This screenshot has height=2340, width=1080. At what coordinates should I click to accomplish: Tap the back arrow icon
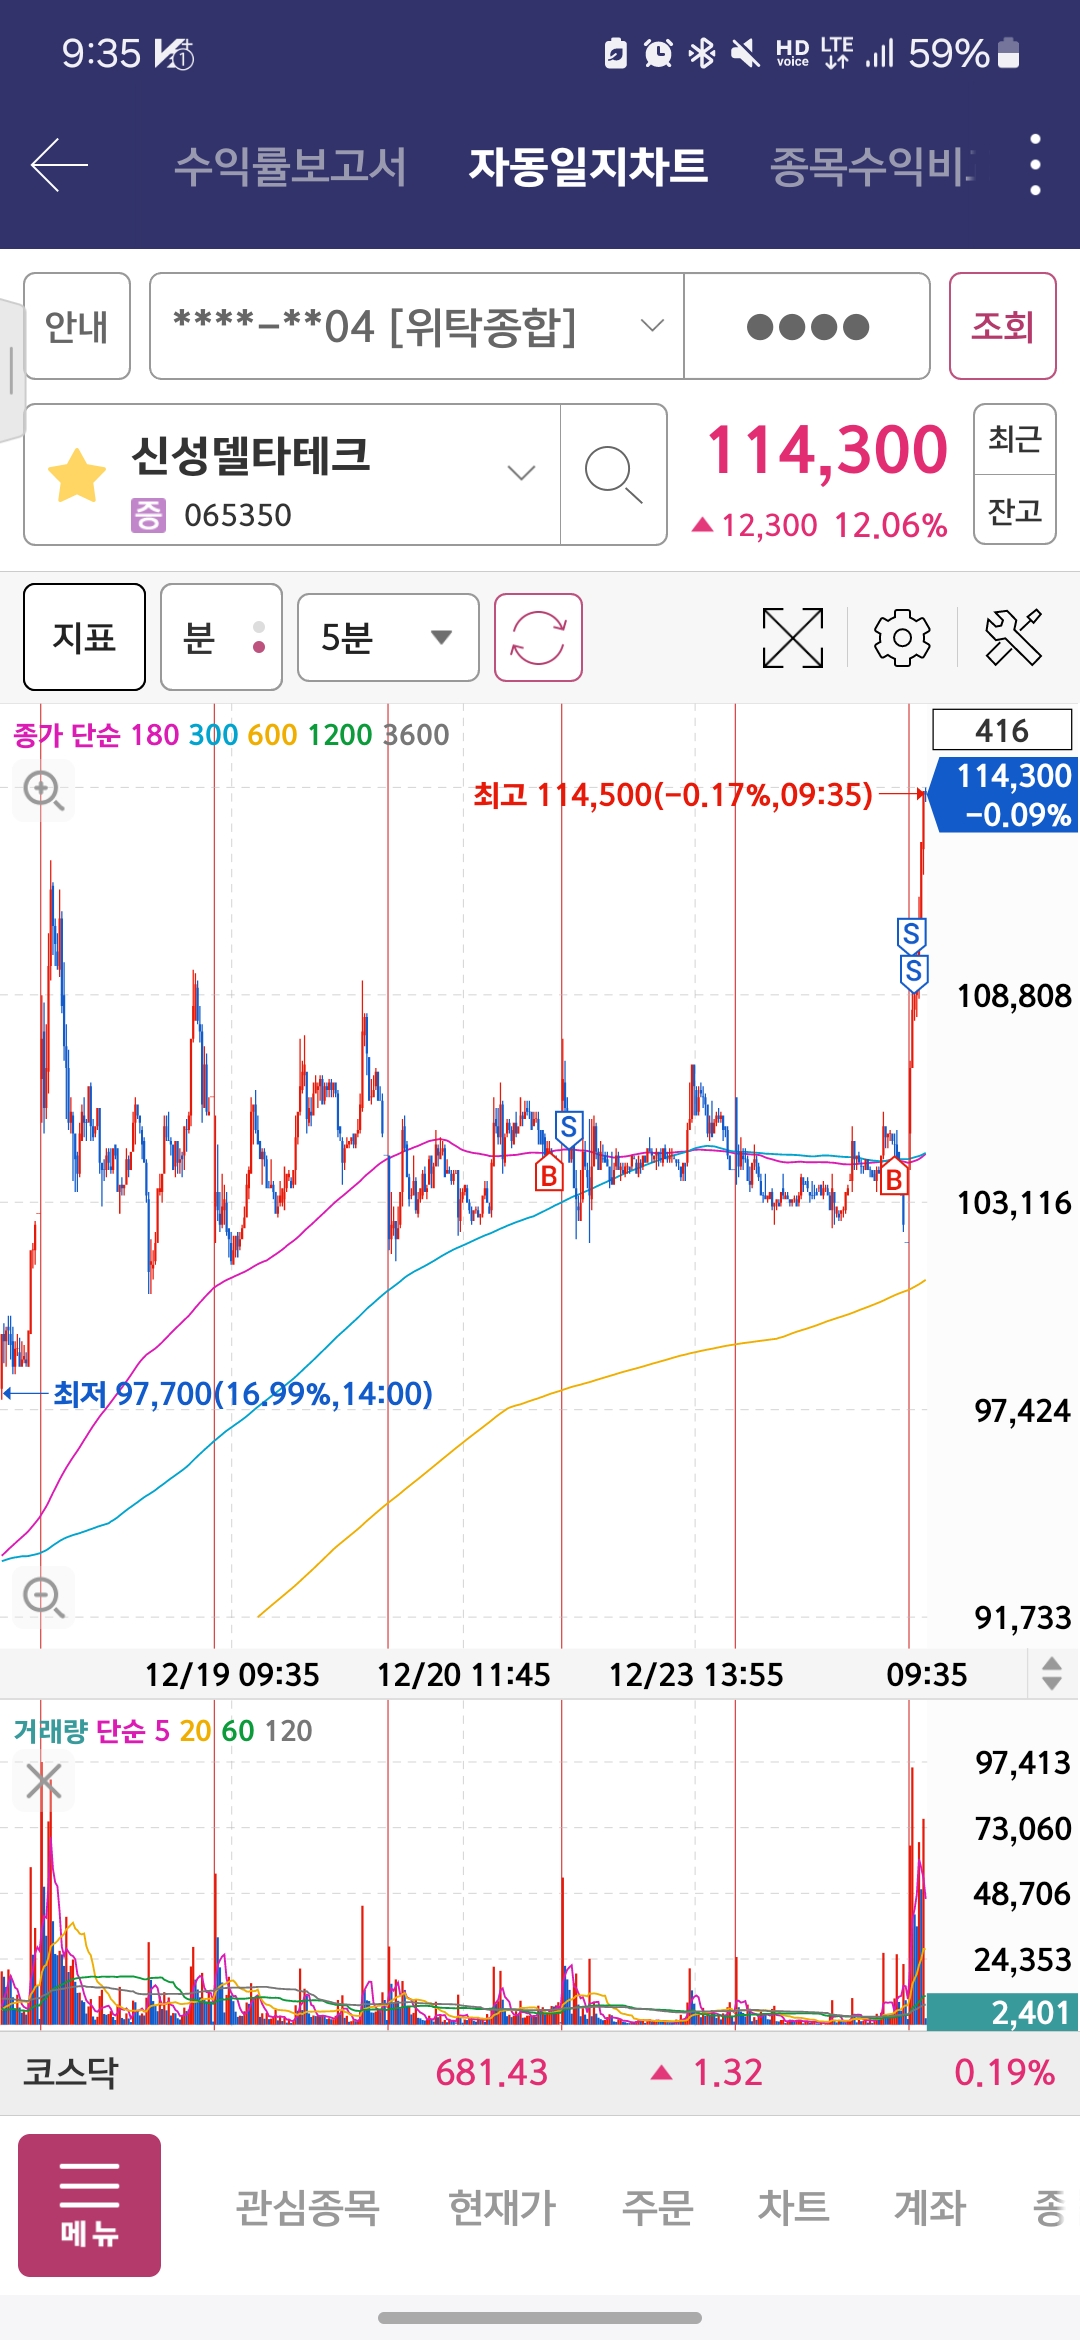pyautogui.click(x=59, y=165)
